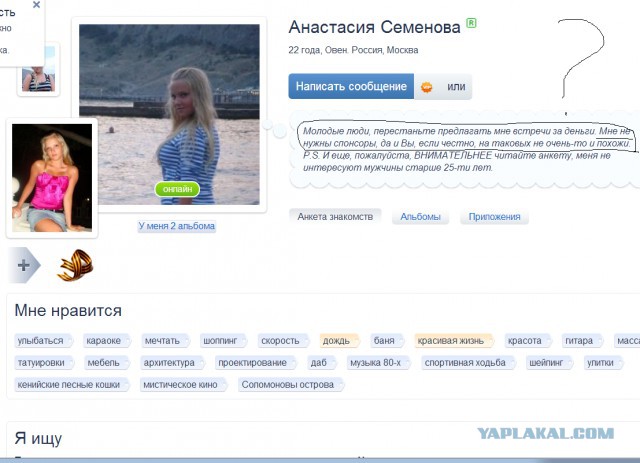Select the 'мечтать' interest tag

[x=165, y=341]
